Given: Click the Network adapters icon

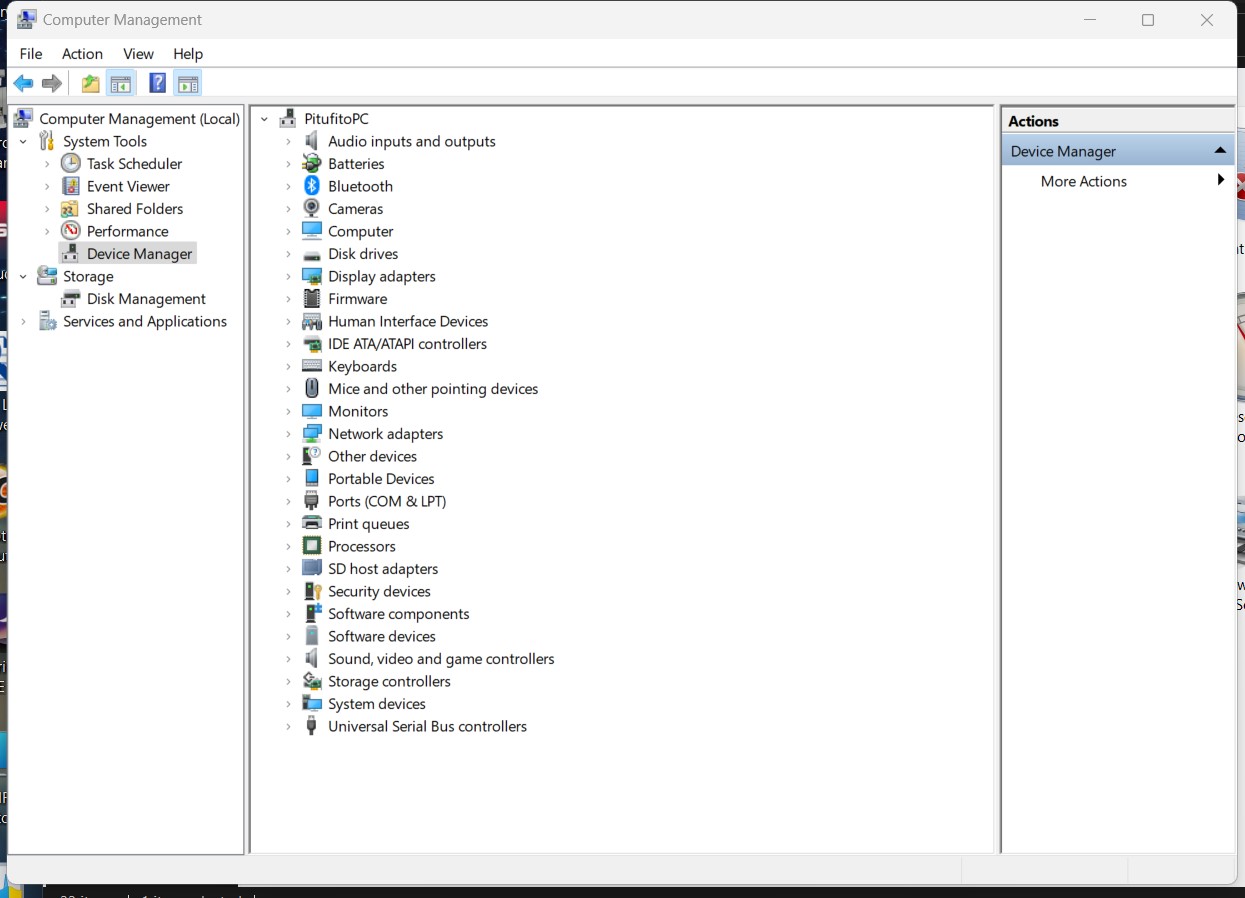Looking at the screenshot, I should point(312,434).
